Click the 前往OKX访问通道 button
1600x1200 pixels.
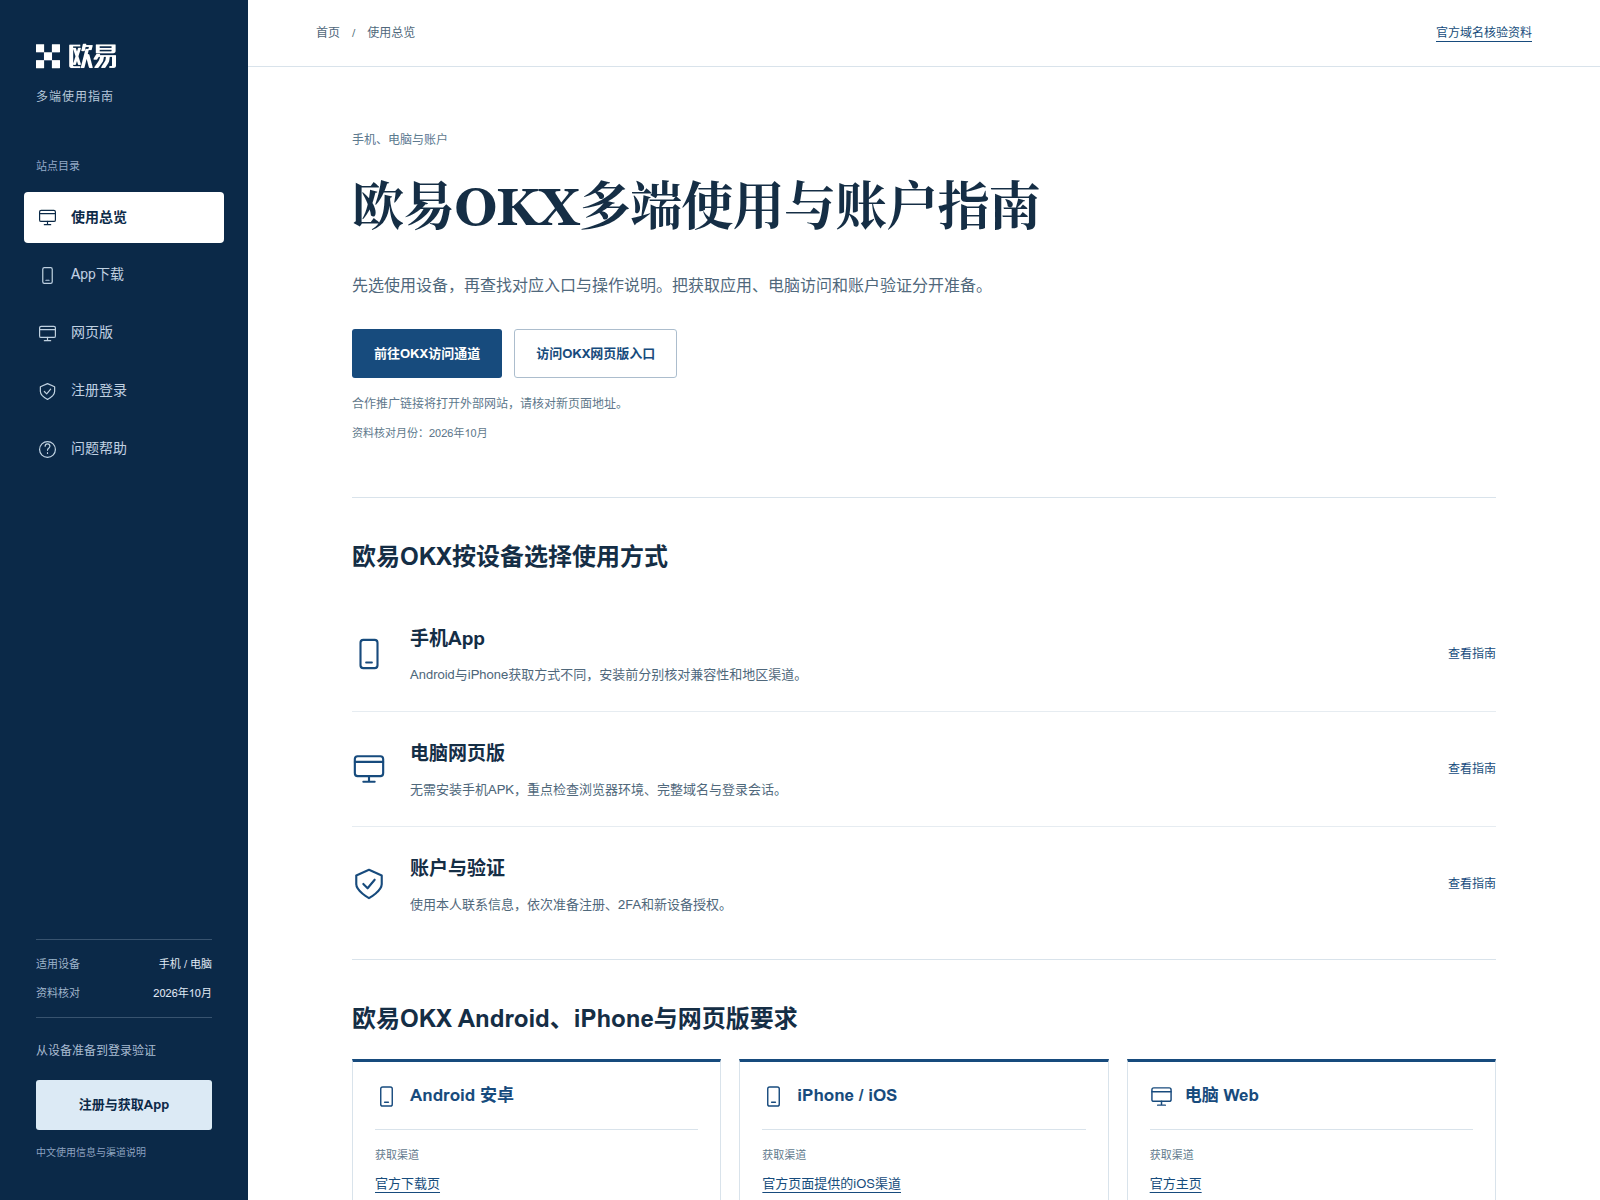pos(427,353)
